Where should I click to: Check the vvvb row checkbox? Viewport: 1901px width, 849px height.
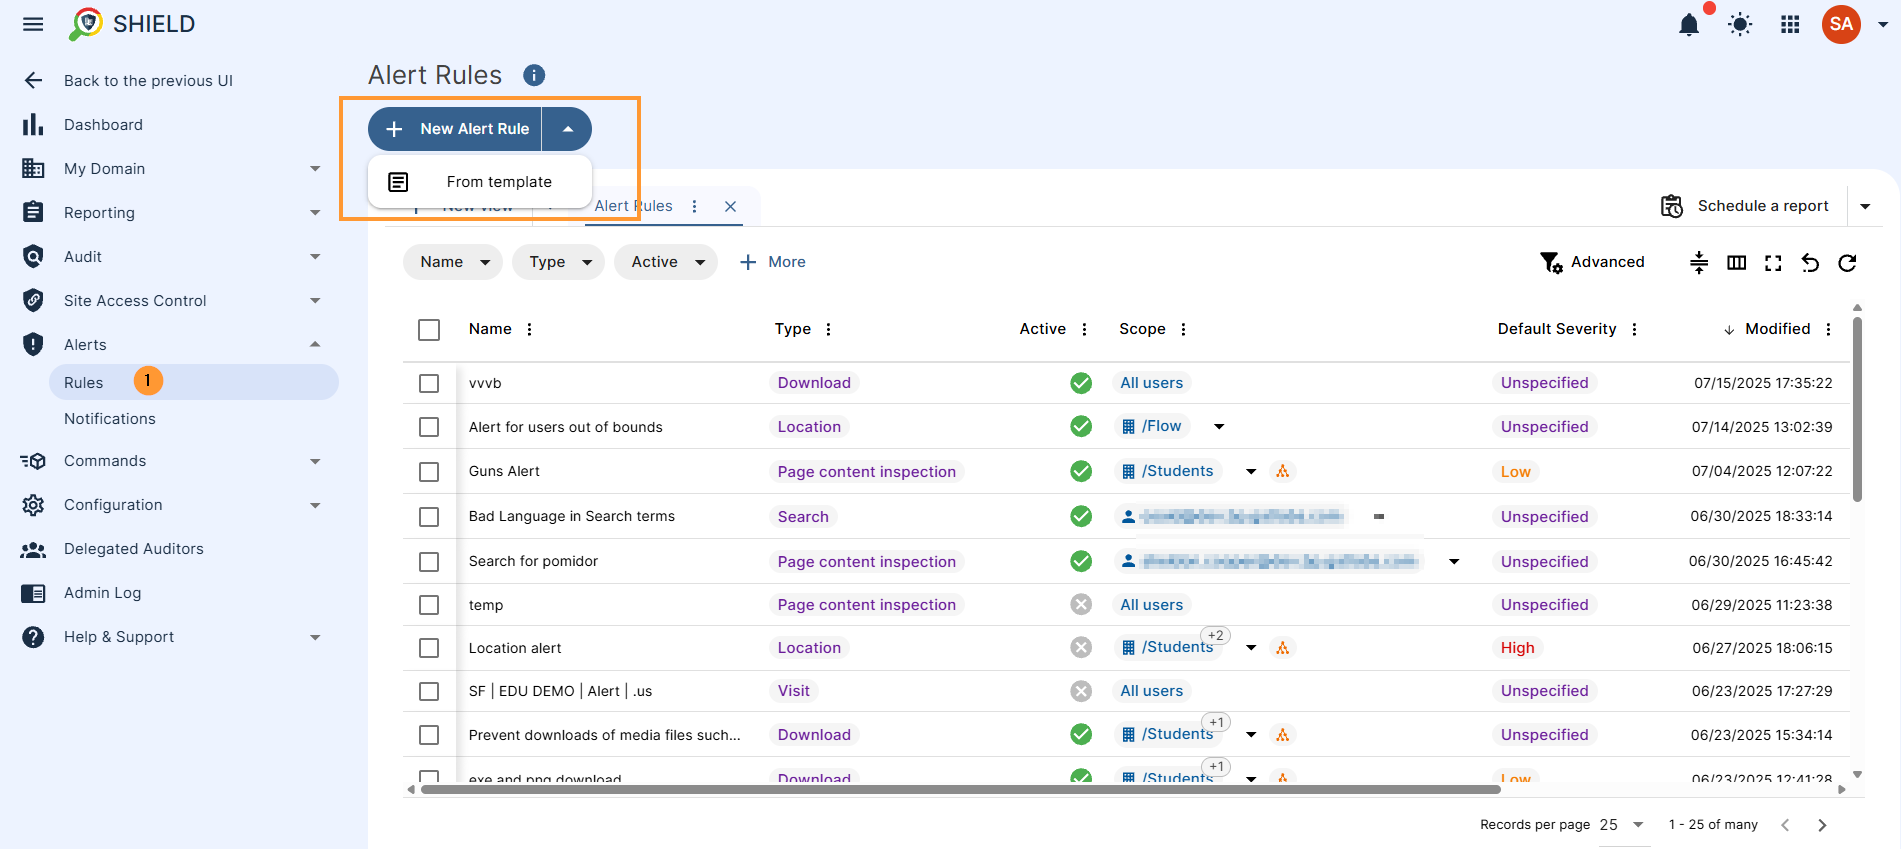pos(429,383)
